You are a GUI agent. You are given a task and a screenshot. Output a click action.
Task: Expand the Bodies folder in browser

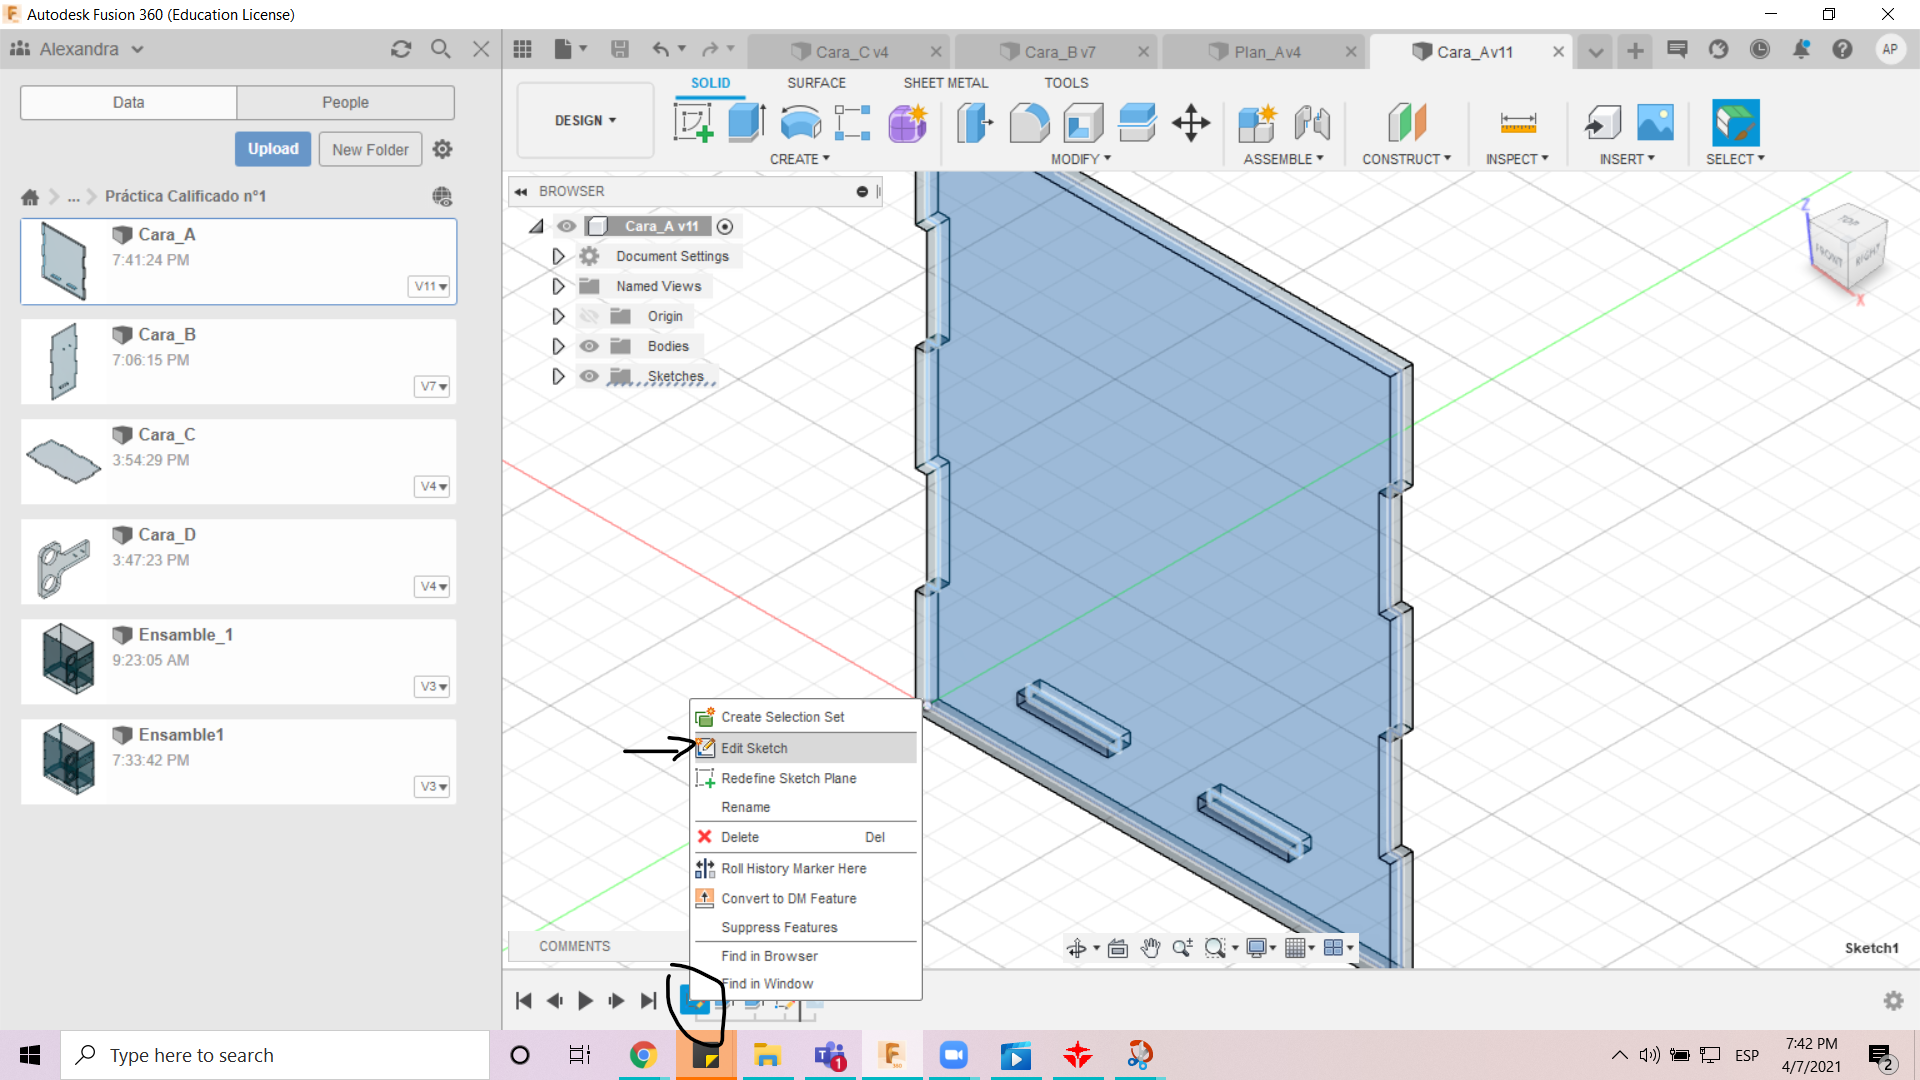(x=555, y=345)
